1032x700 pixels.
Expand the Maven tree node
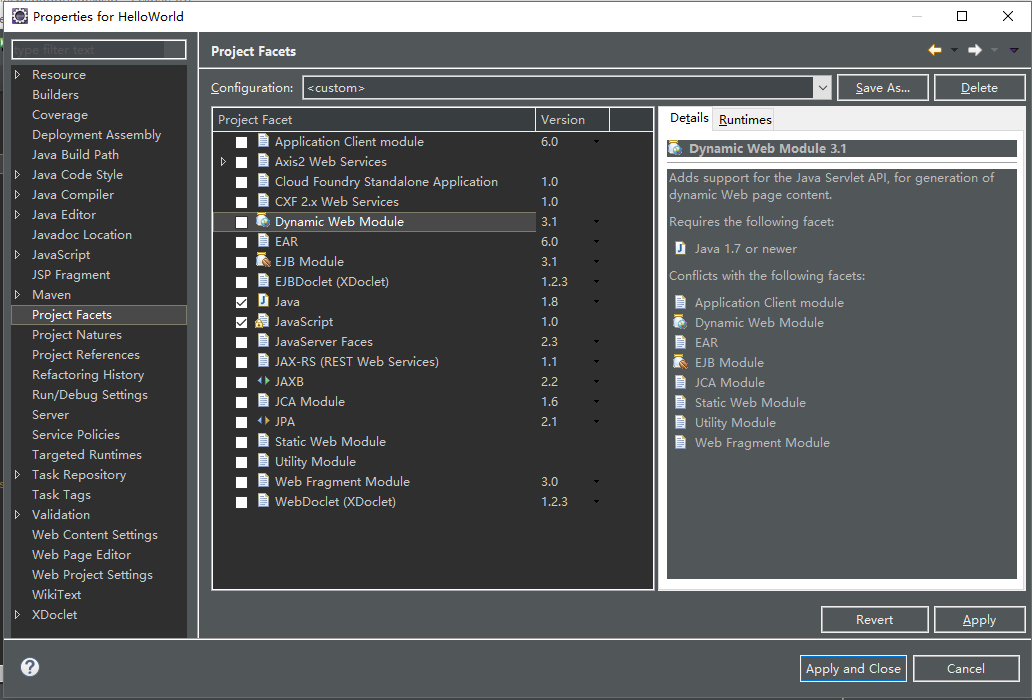click(18, 294)
